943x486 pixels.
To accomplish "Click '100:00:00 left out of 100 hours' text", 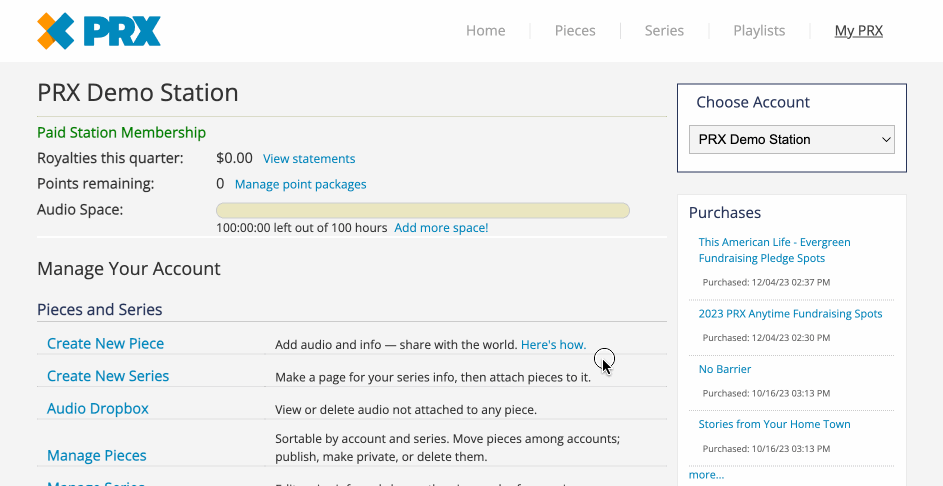I will [x=302, y=228].
